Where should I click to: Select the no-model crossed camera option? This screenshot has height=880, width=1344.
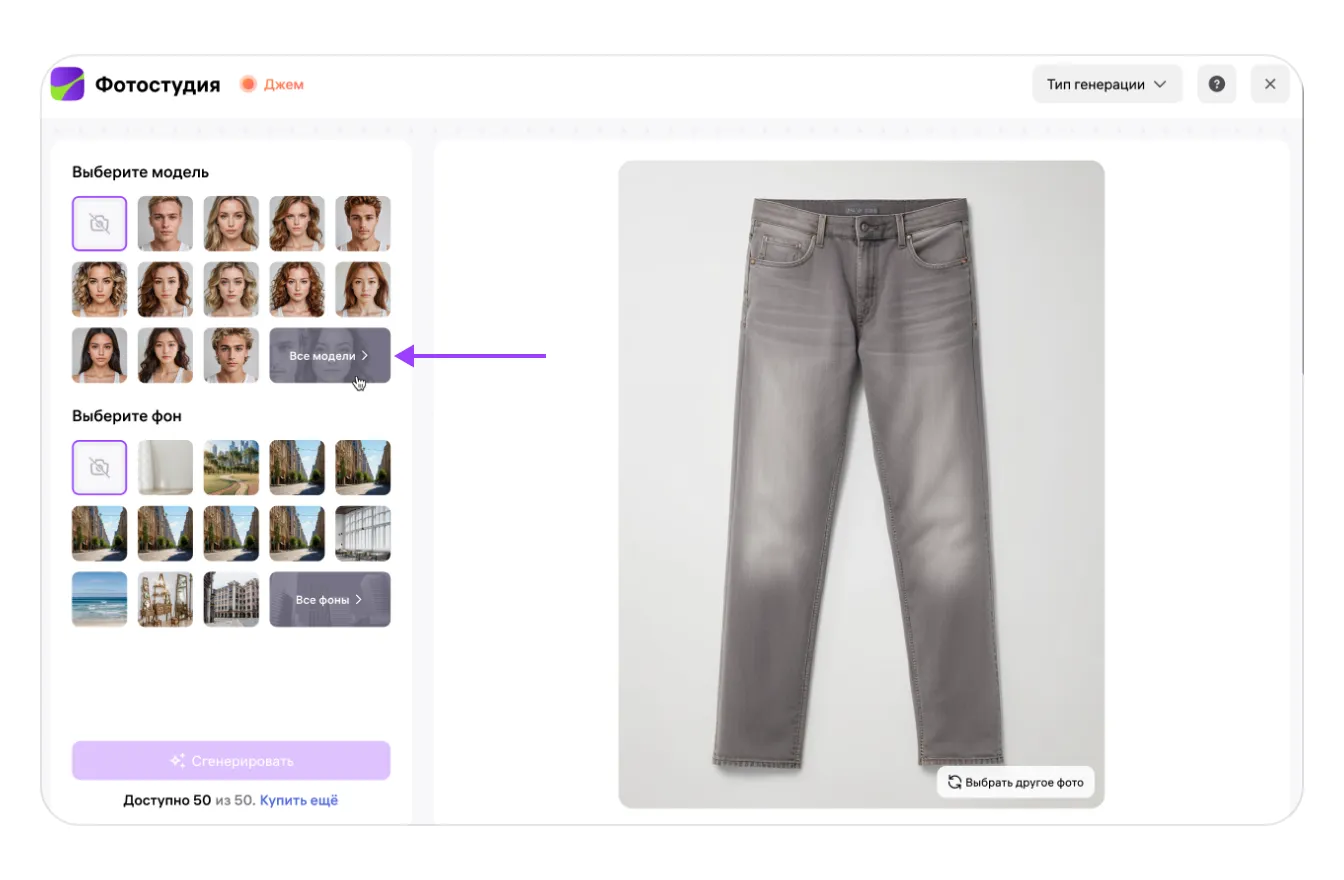click(x=99, y=223)
